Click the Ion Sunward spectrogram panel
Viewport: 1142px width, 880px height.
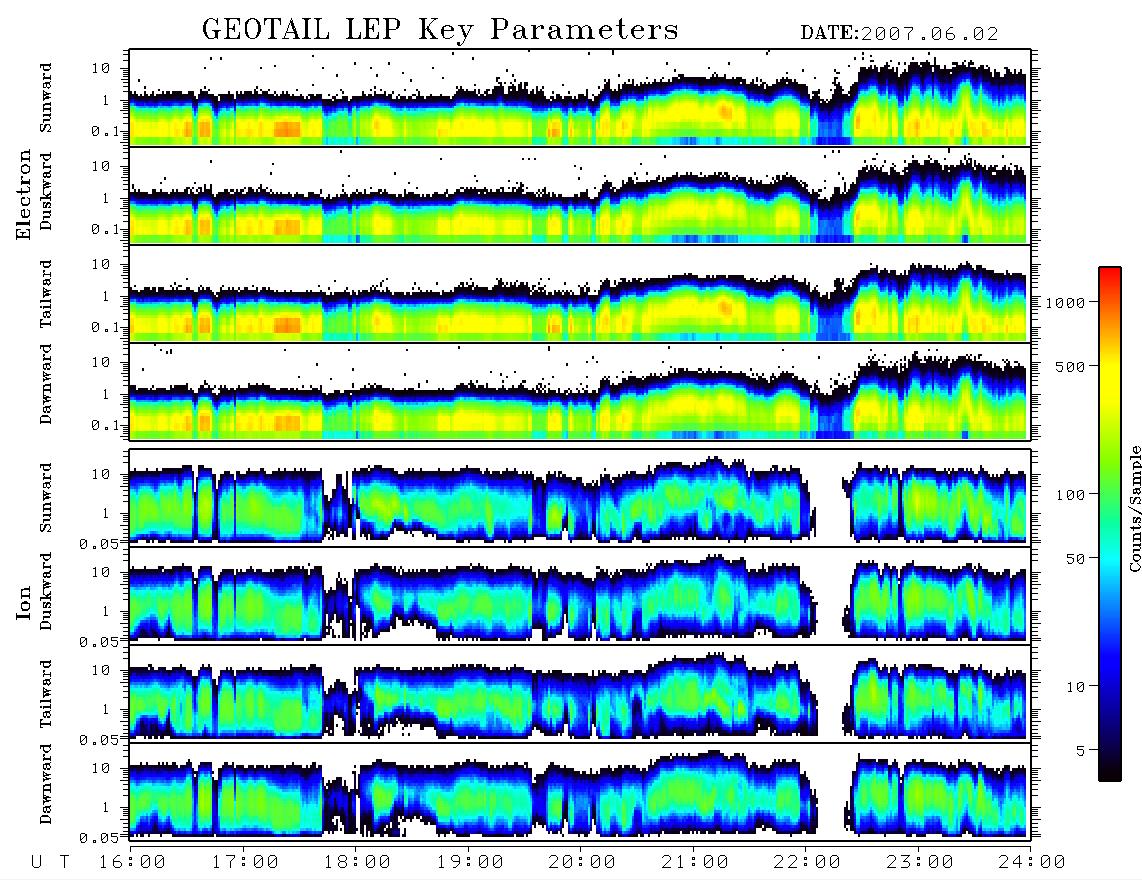pyautogui.click(x=580, y=497)
